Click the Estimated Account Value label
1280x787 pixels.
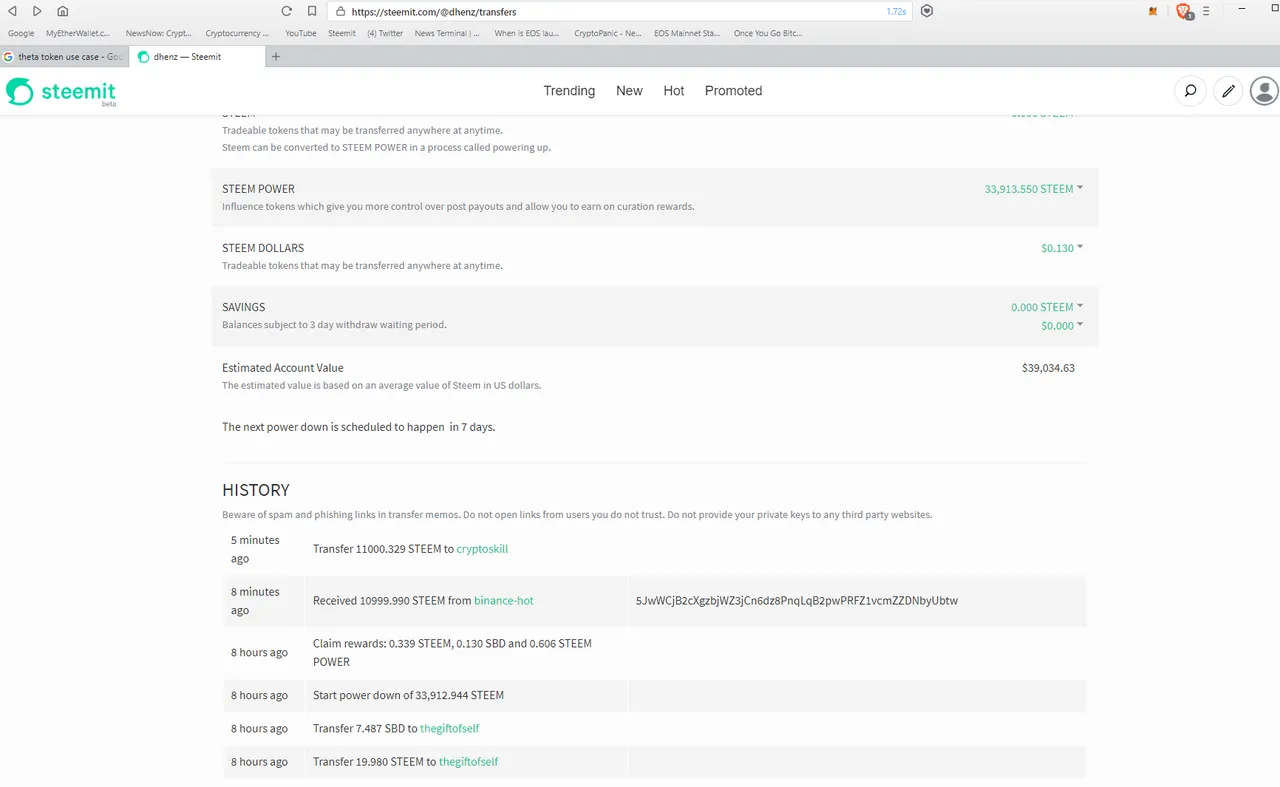click(282, 368)
